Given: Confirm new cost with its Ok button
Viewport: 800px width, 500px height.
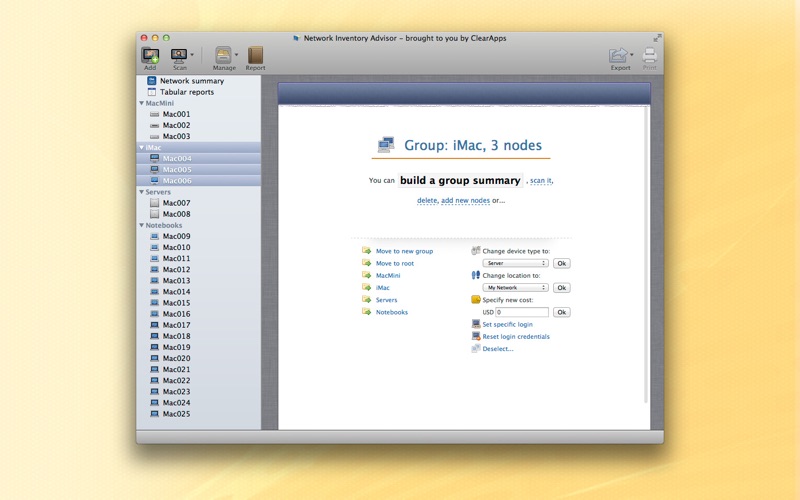Looking at the screenshot, I should click(x=561, y=312).
